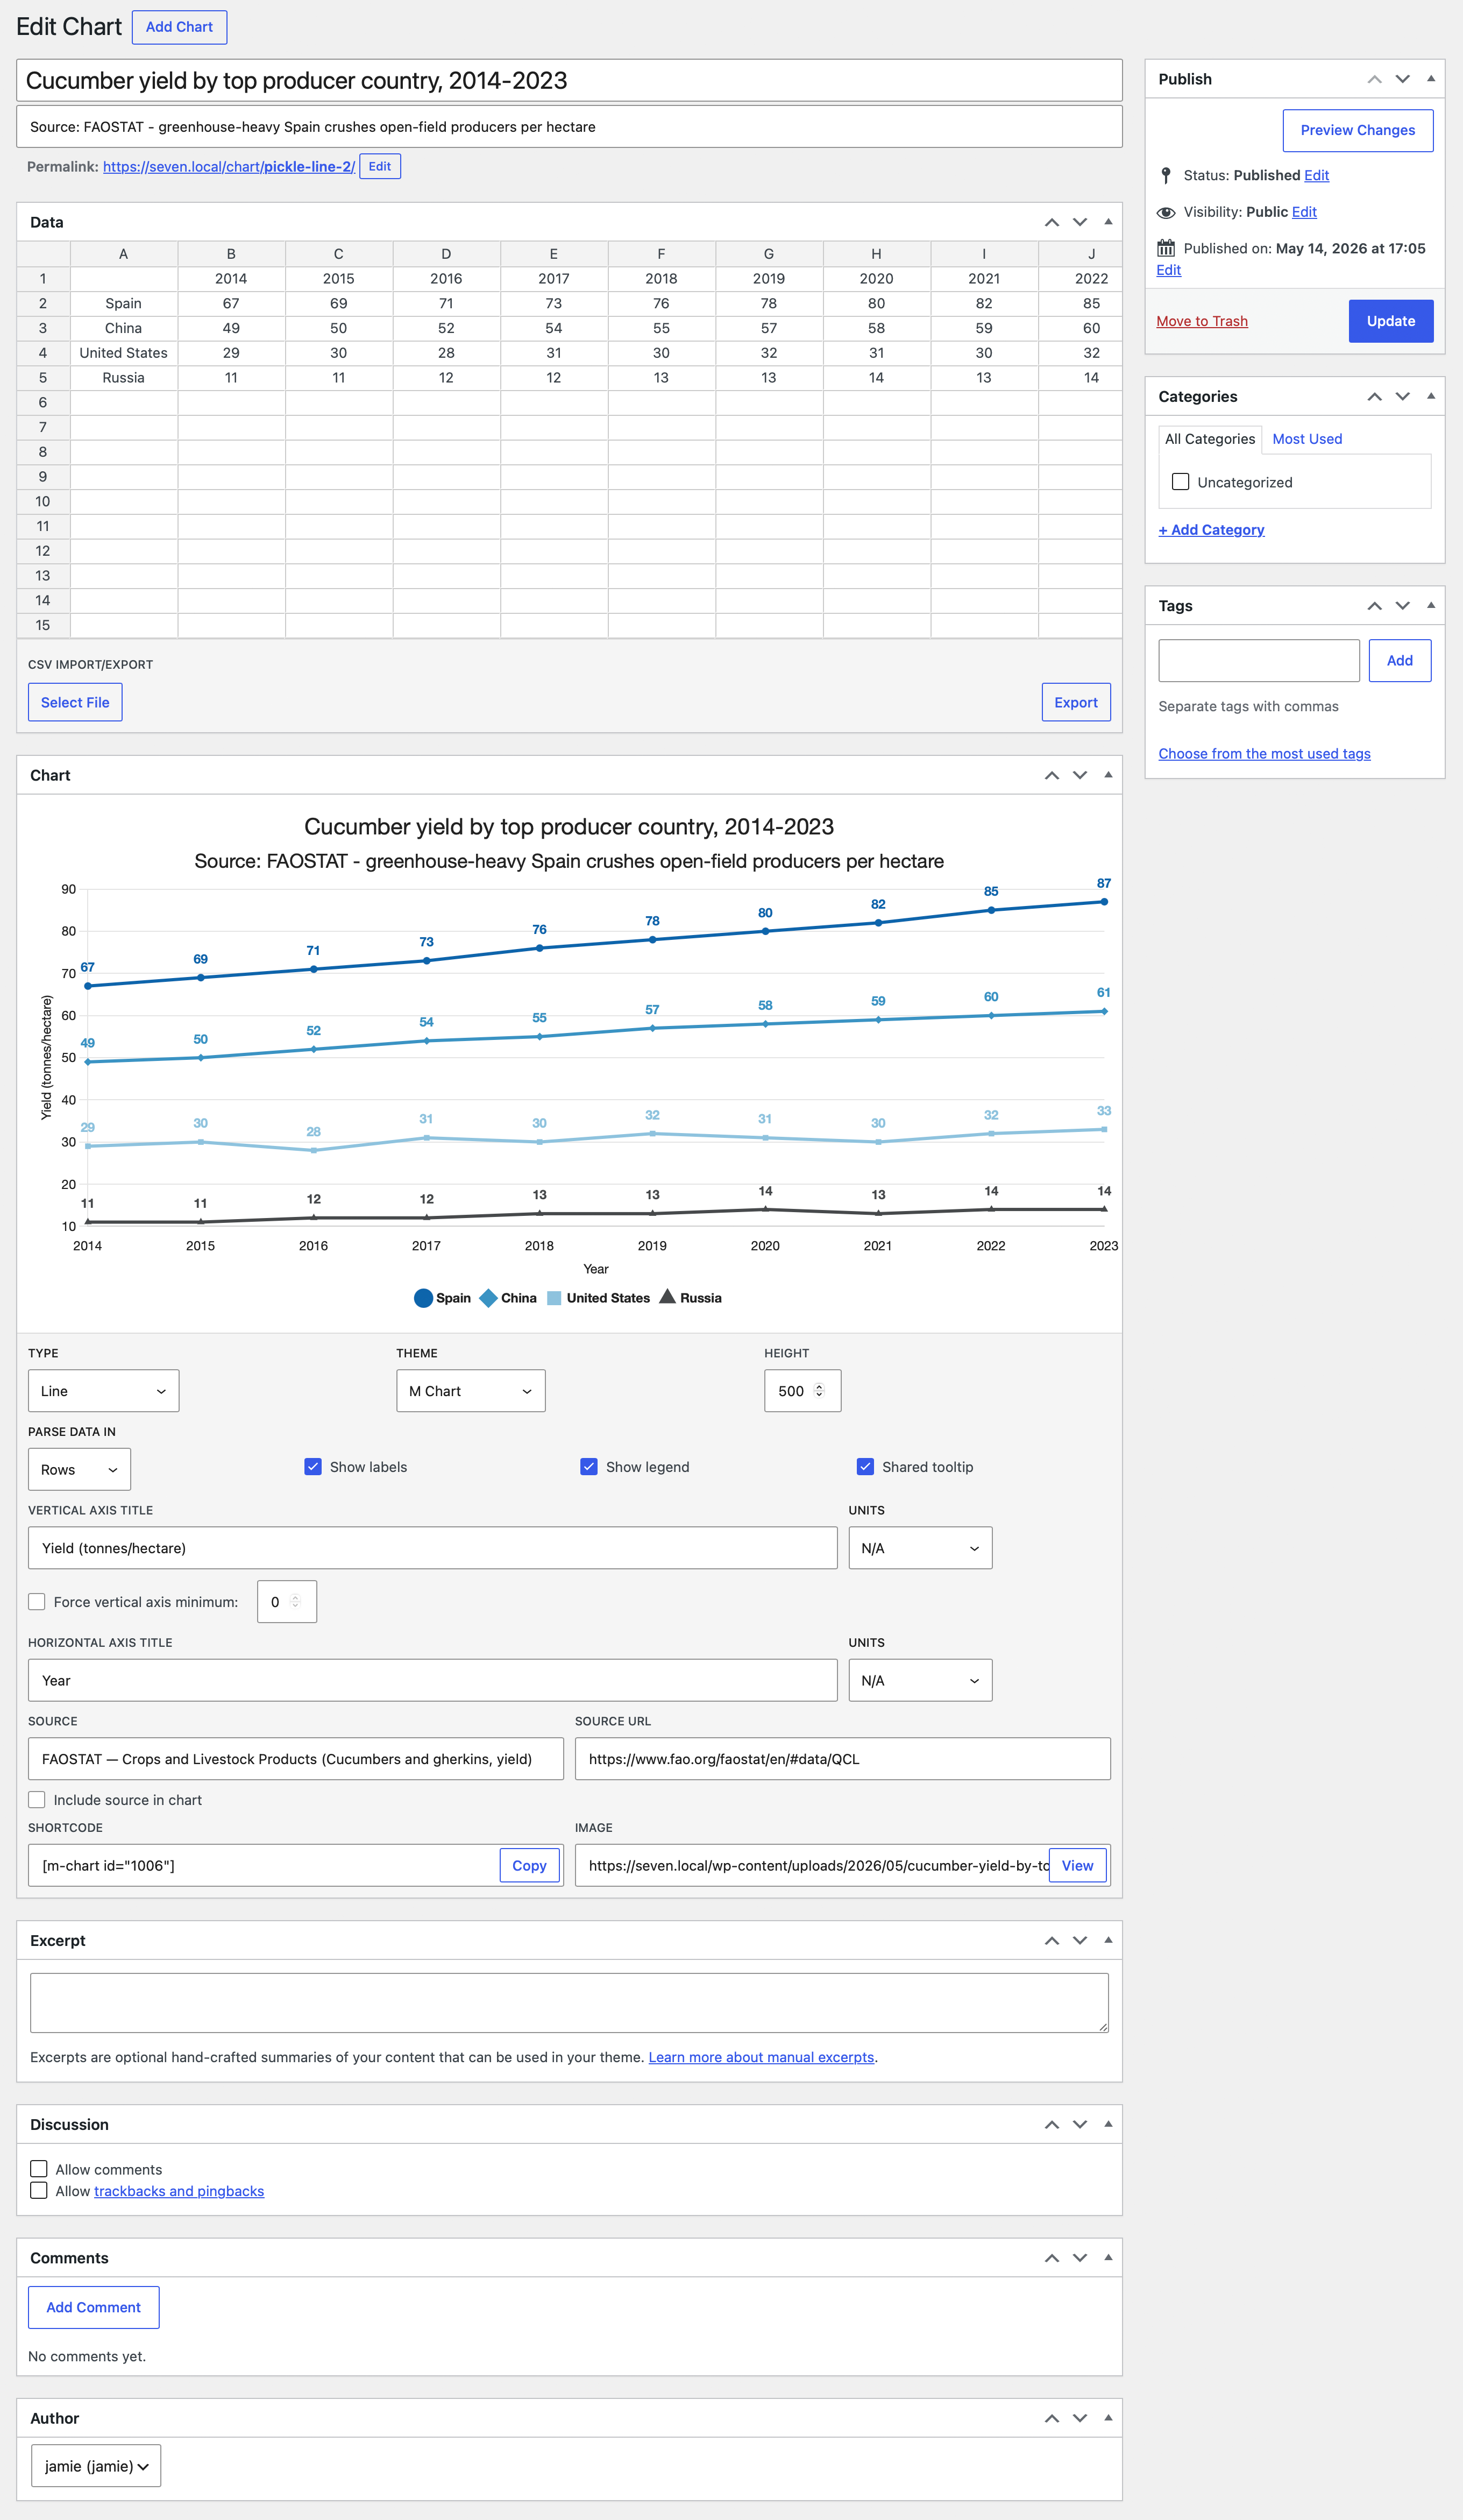
Task: Open the Theme dropdown showing M Chart
Action: (x=471, y=1390)
